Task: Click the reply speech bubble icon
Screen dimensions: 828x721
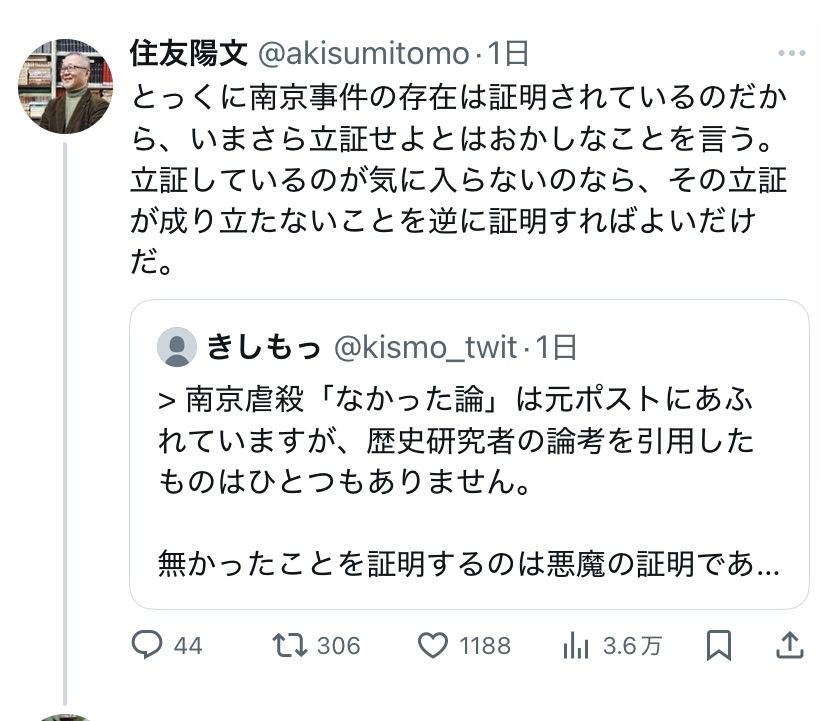Action: click(147, 645)
